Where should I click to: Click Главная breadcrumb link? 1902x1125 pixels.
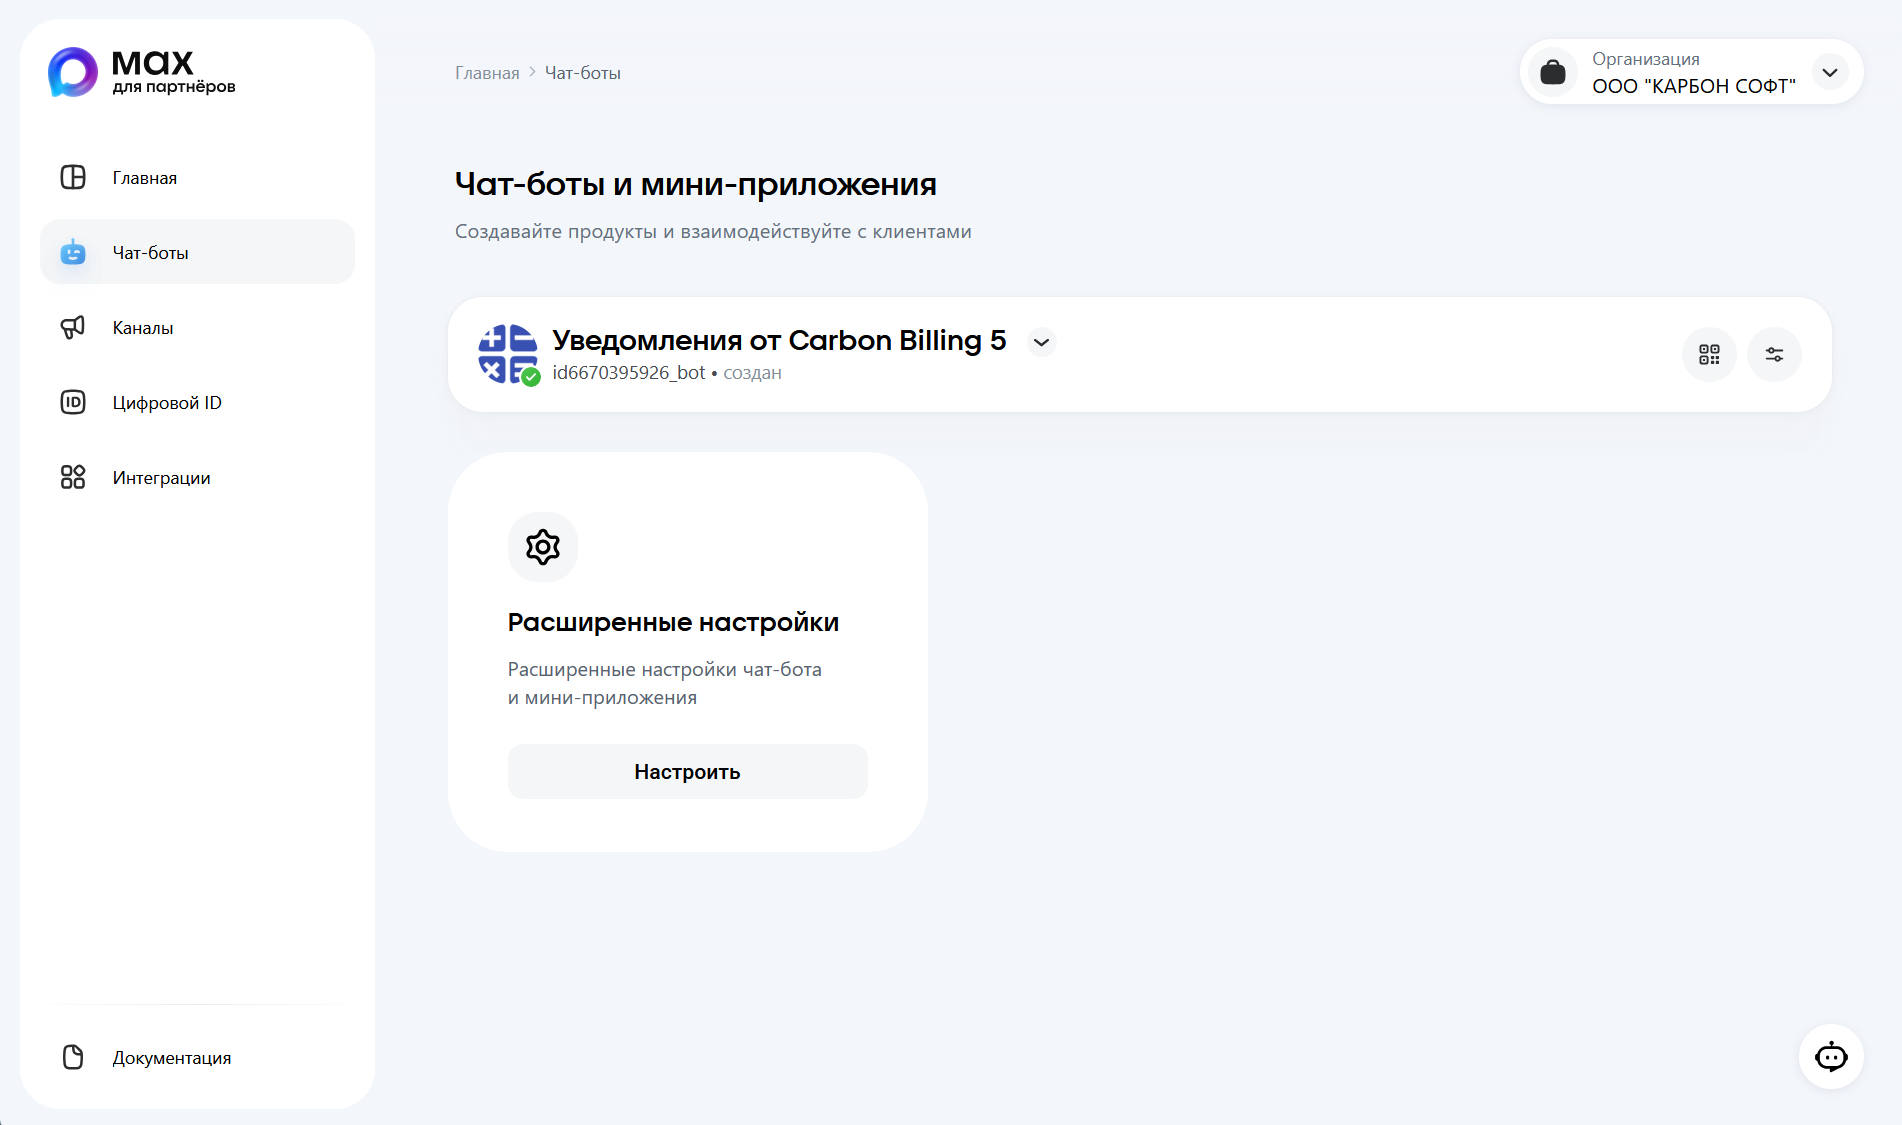(487, 73)
